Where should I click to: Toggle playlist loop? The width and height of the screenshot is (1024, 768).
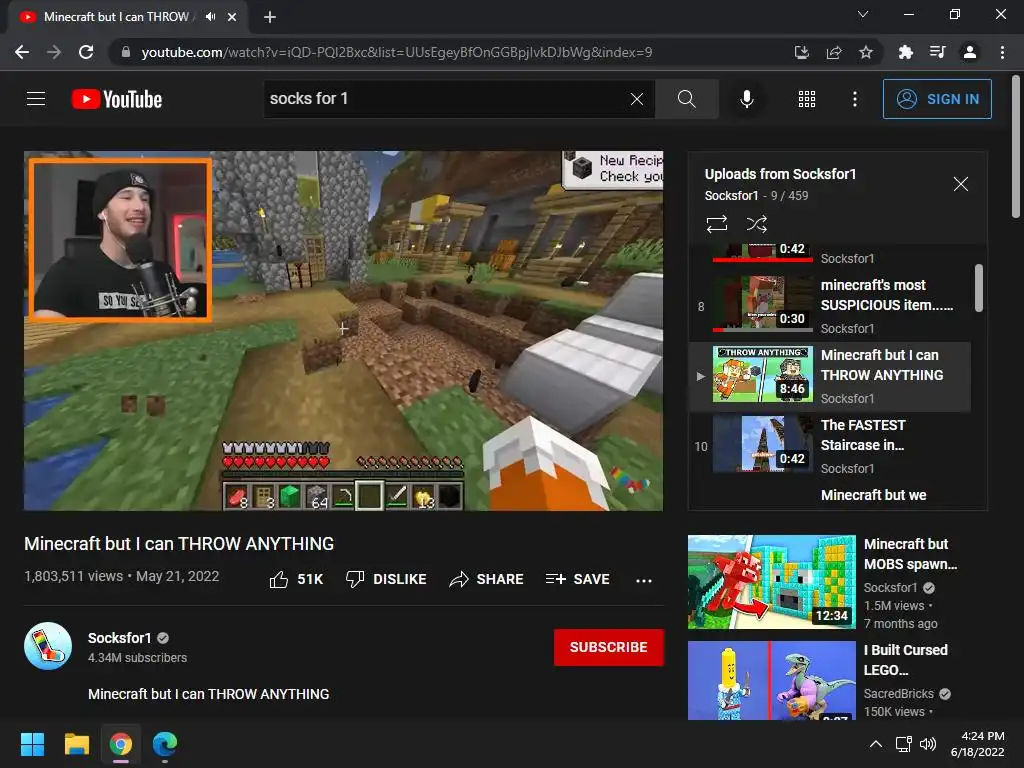(716, 224)
